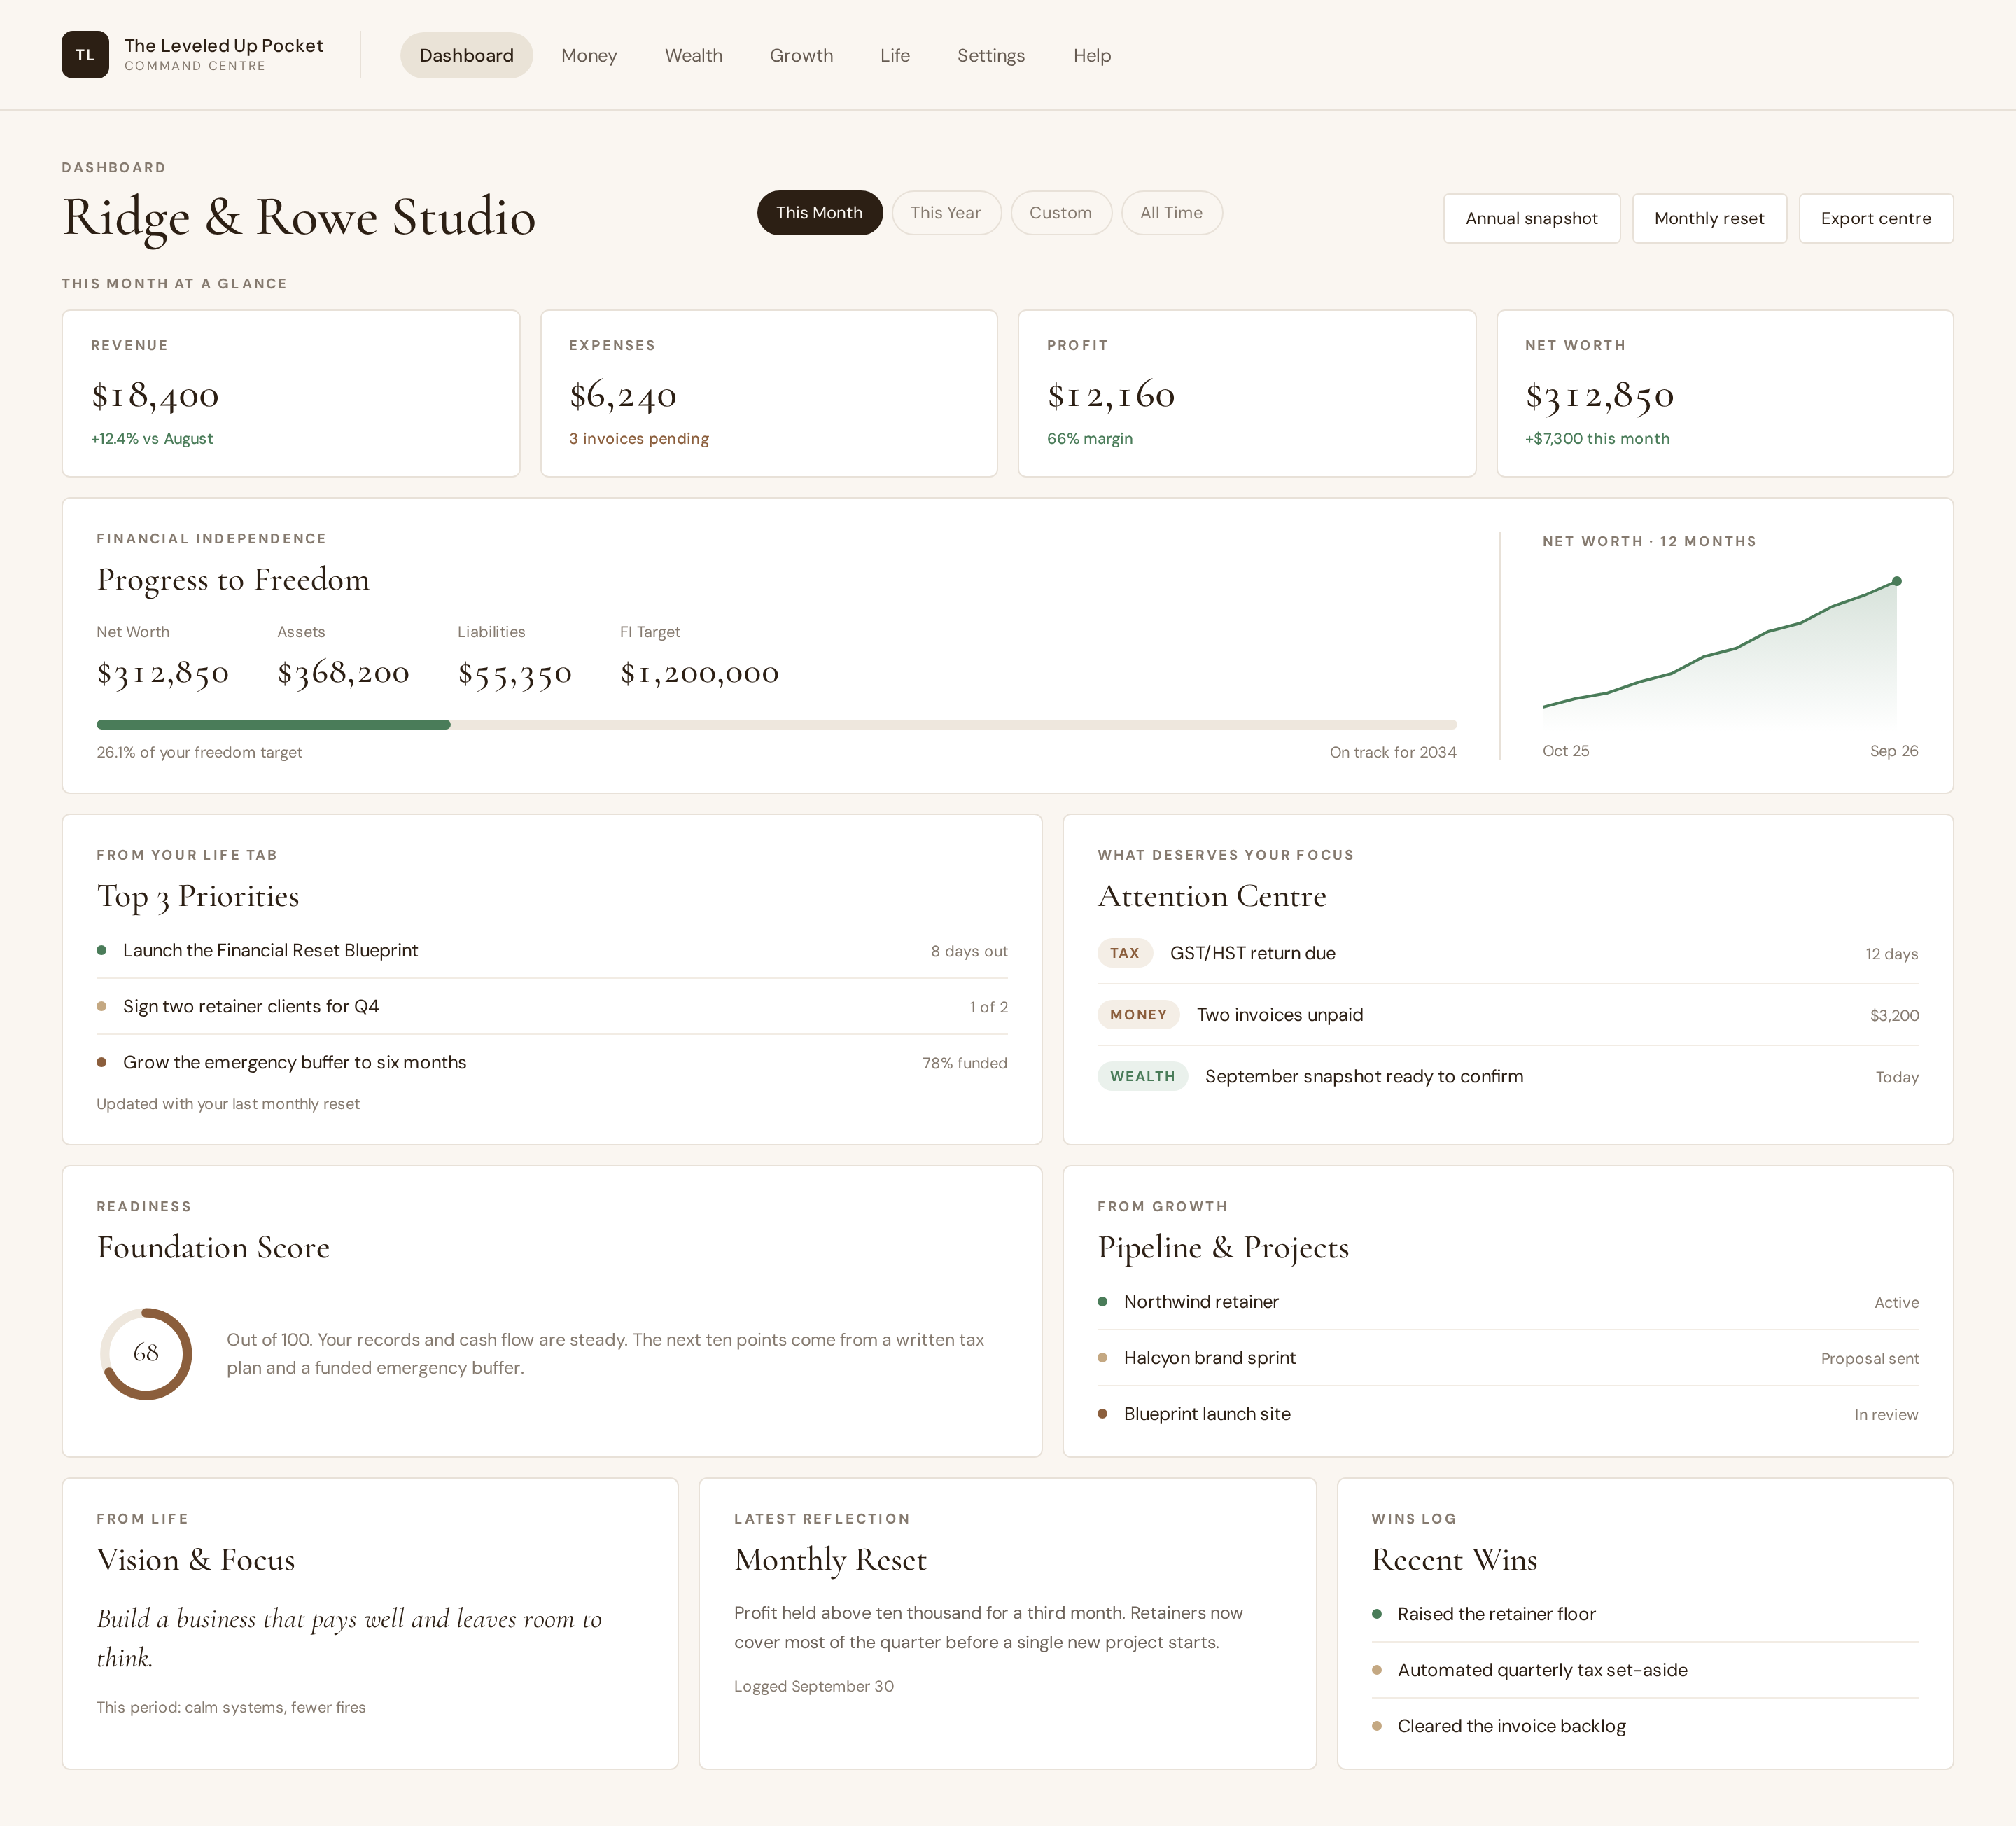Click the $3,200 unpaid amount
The height and width of the screenshot is (1826, 2016).
[x=1894, y=1015]
